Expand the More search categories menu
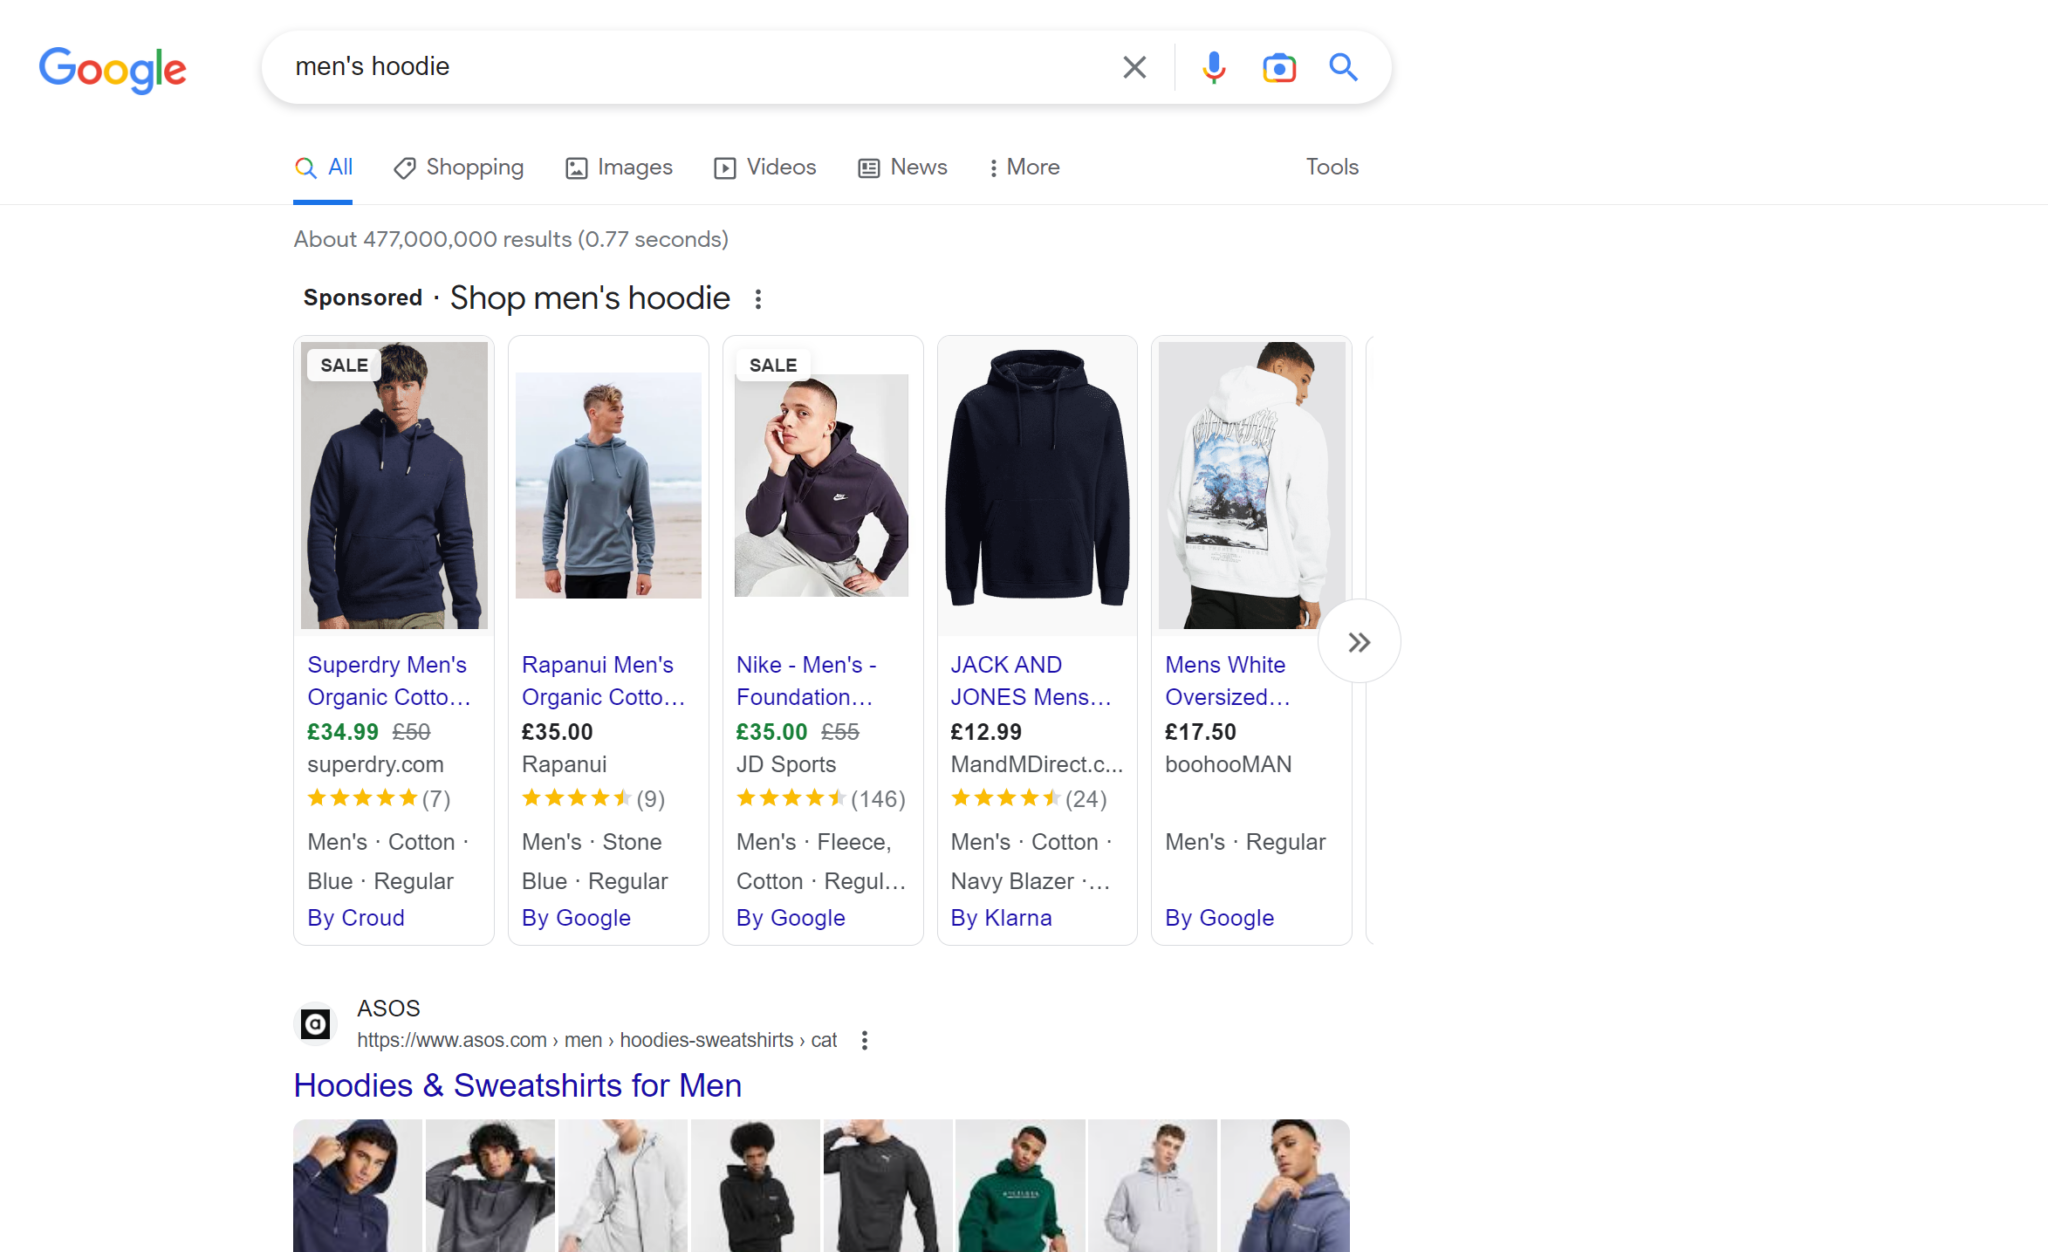The height and width of the screenshot is (1252, 2048). (1023, 167)
